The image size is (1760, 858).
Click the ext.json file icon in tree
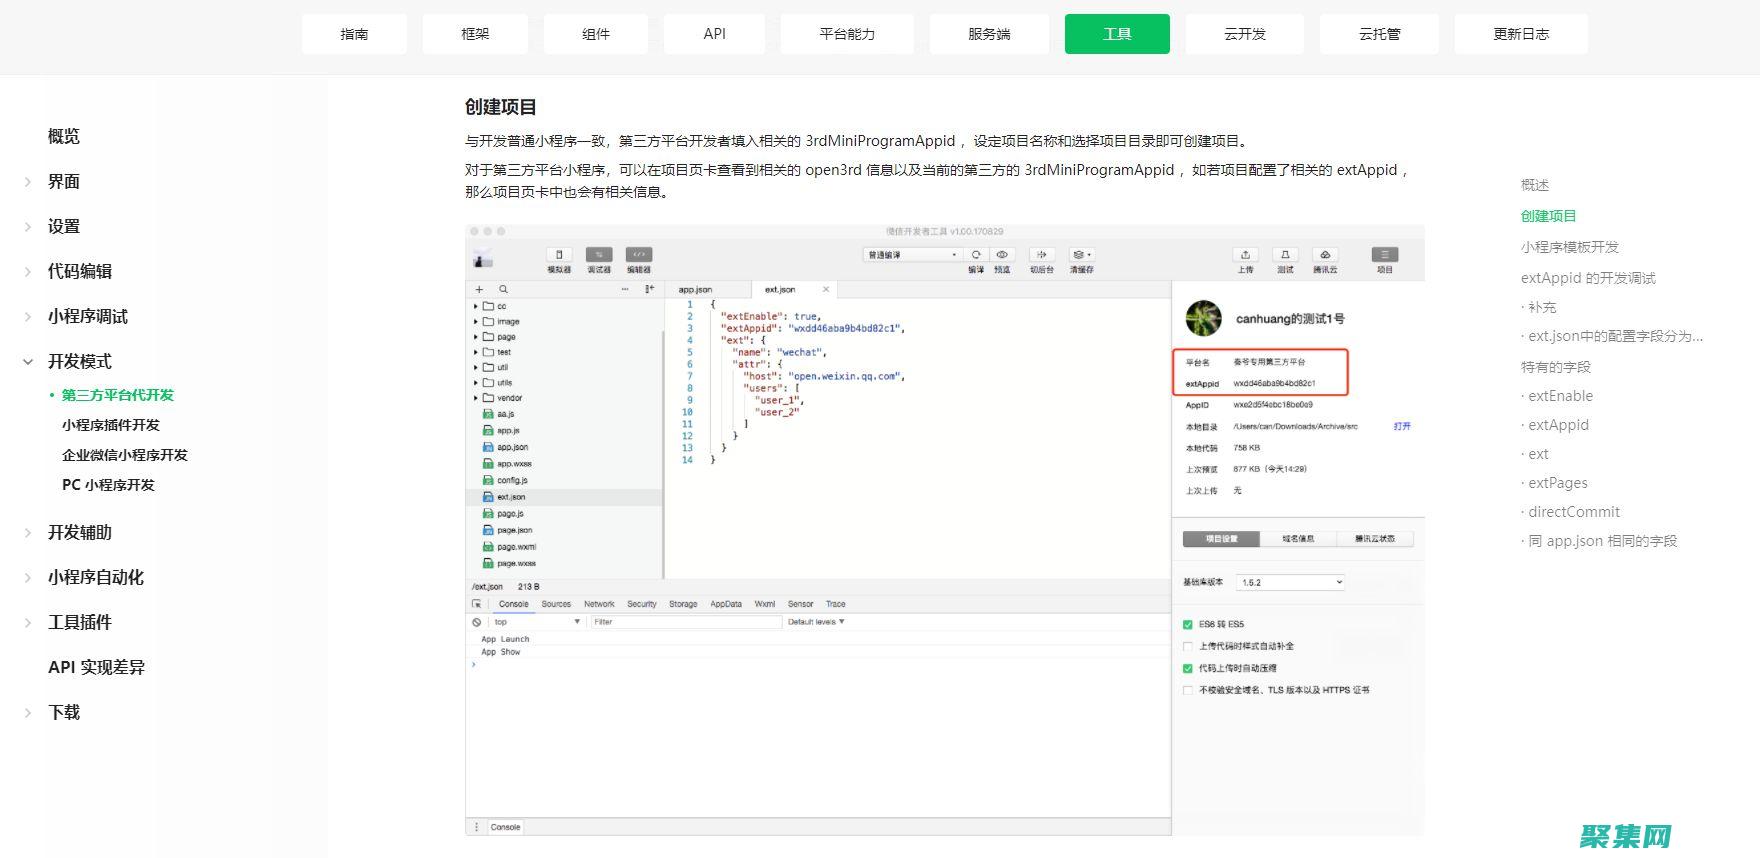488,497
